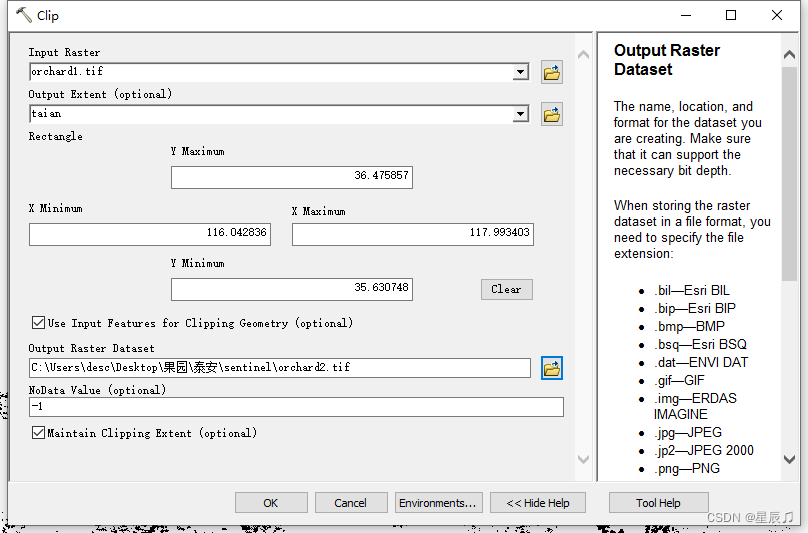Click the Clip tool hammer icon

coord(24,15)
